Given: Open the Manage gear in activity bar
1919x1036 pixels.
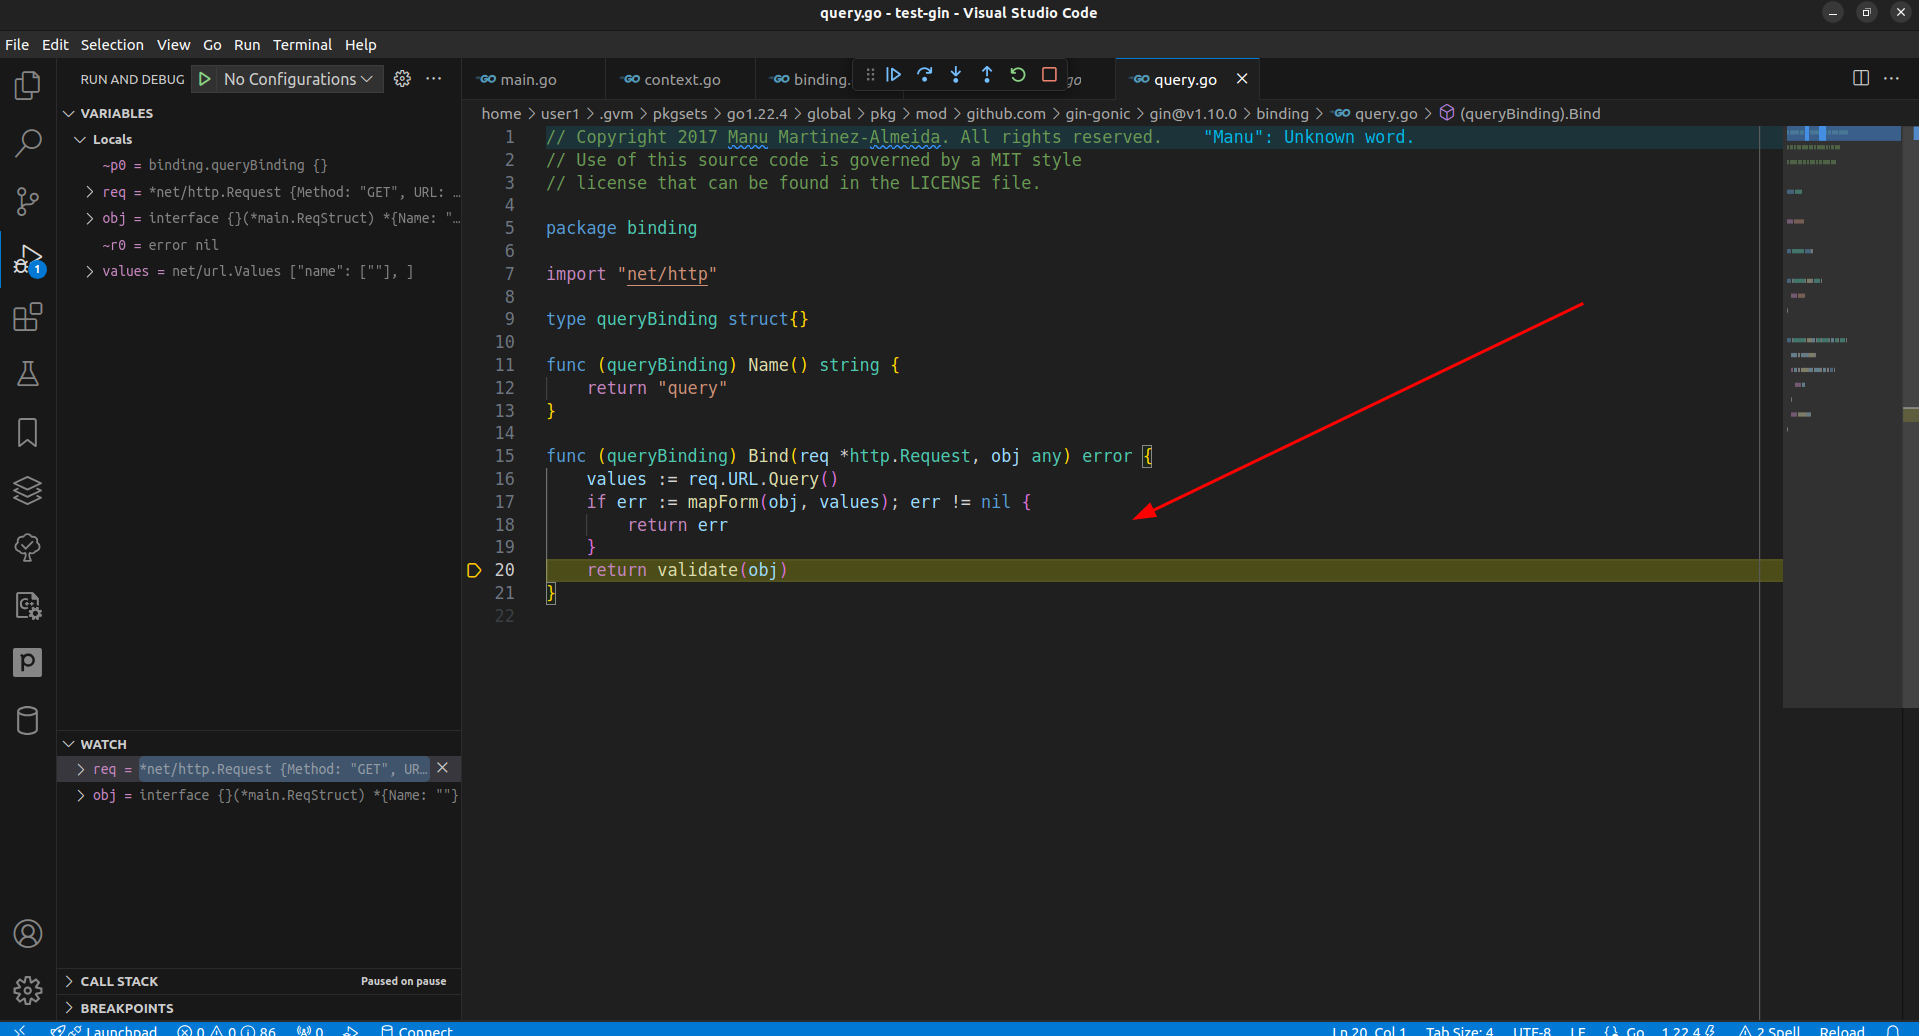Looking at the screenshot, I should click(28, 991).
